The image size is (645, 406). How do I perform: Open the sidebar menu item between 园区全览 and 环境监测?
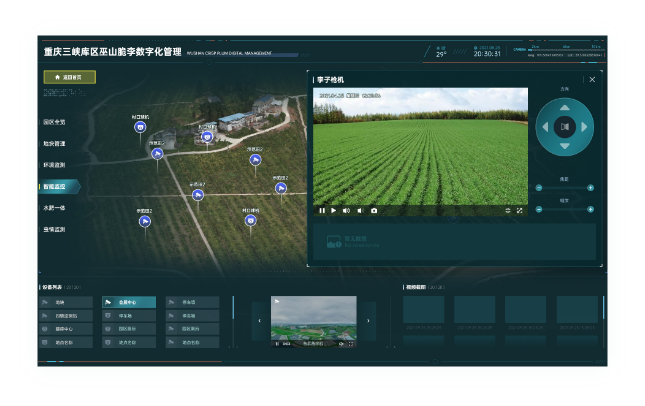pos(54,144)
